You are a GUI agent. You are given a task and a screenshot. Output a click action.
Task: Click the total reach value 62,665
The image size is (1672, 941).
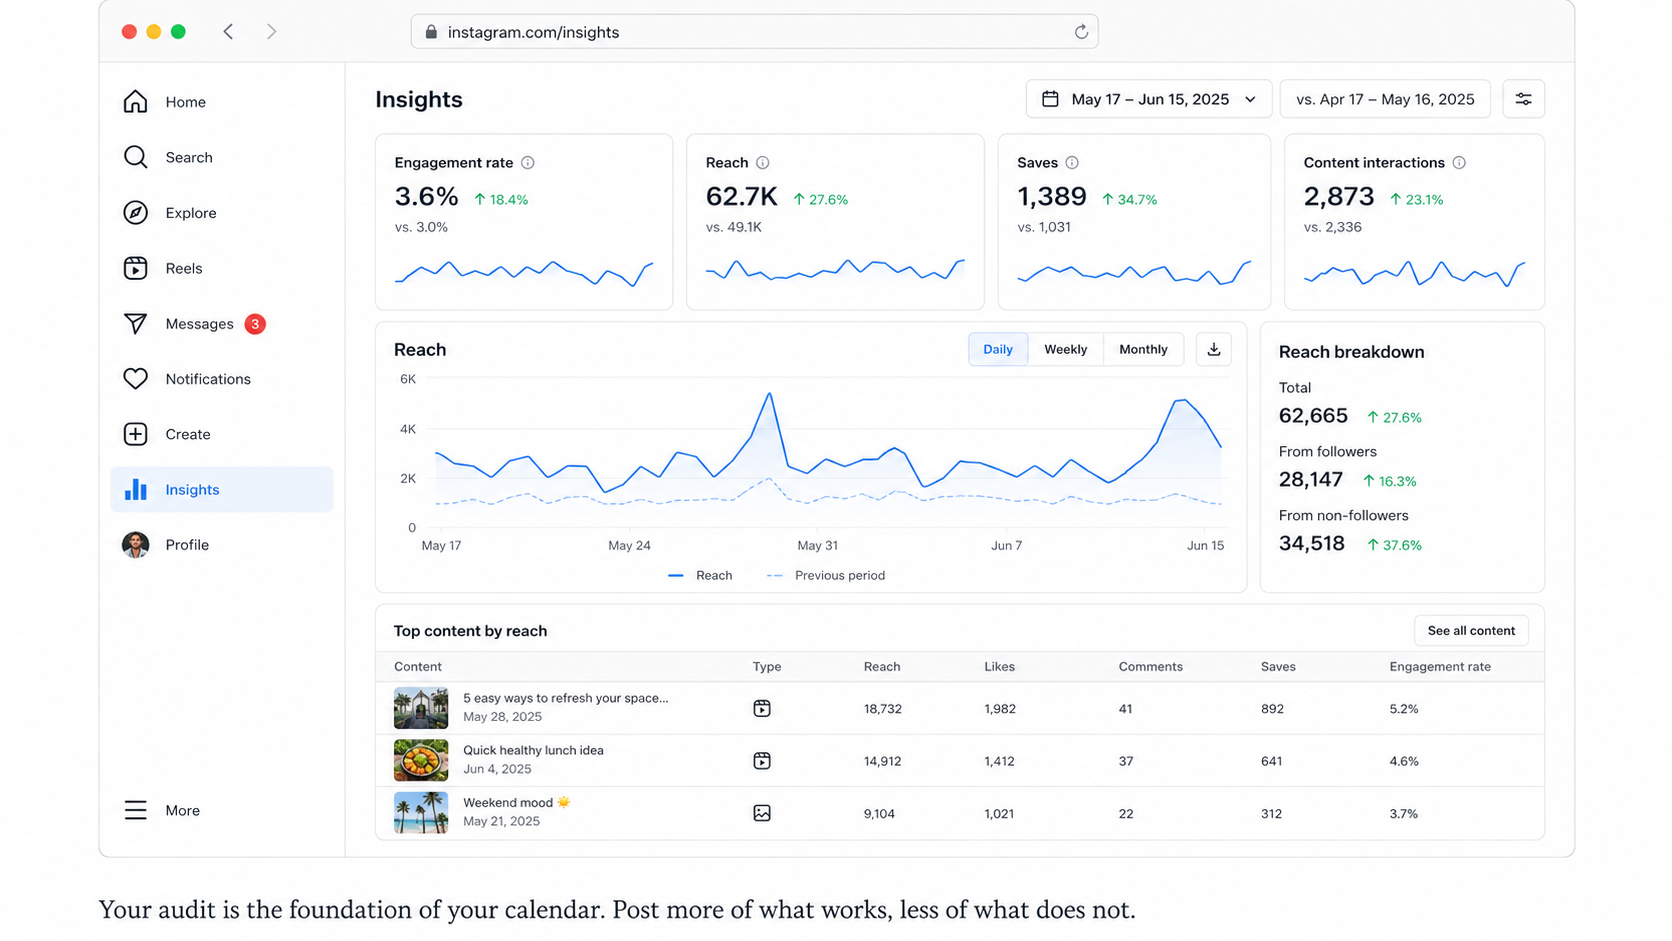click(1313, 416)
